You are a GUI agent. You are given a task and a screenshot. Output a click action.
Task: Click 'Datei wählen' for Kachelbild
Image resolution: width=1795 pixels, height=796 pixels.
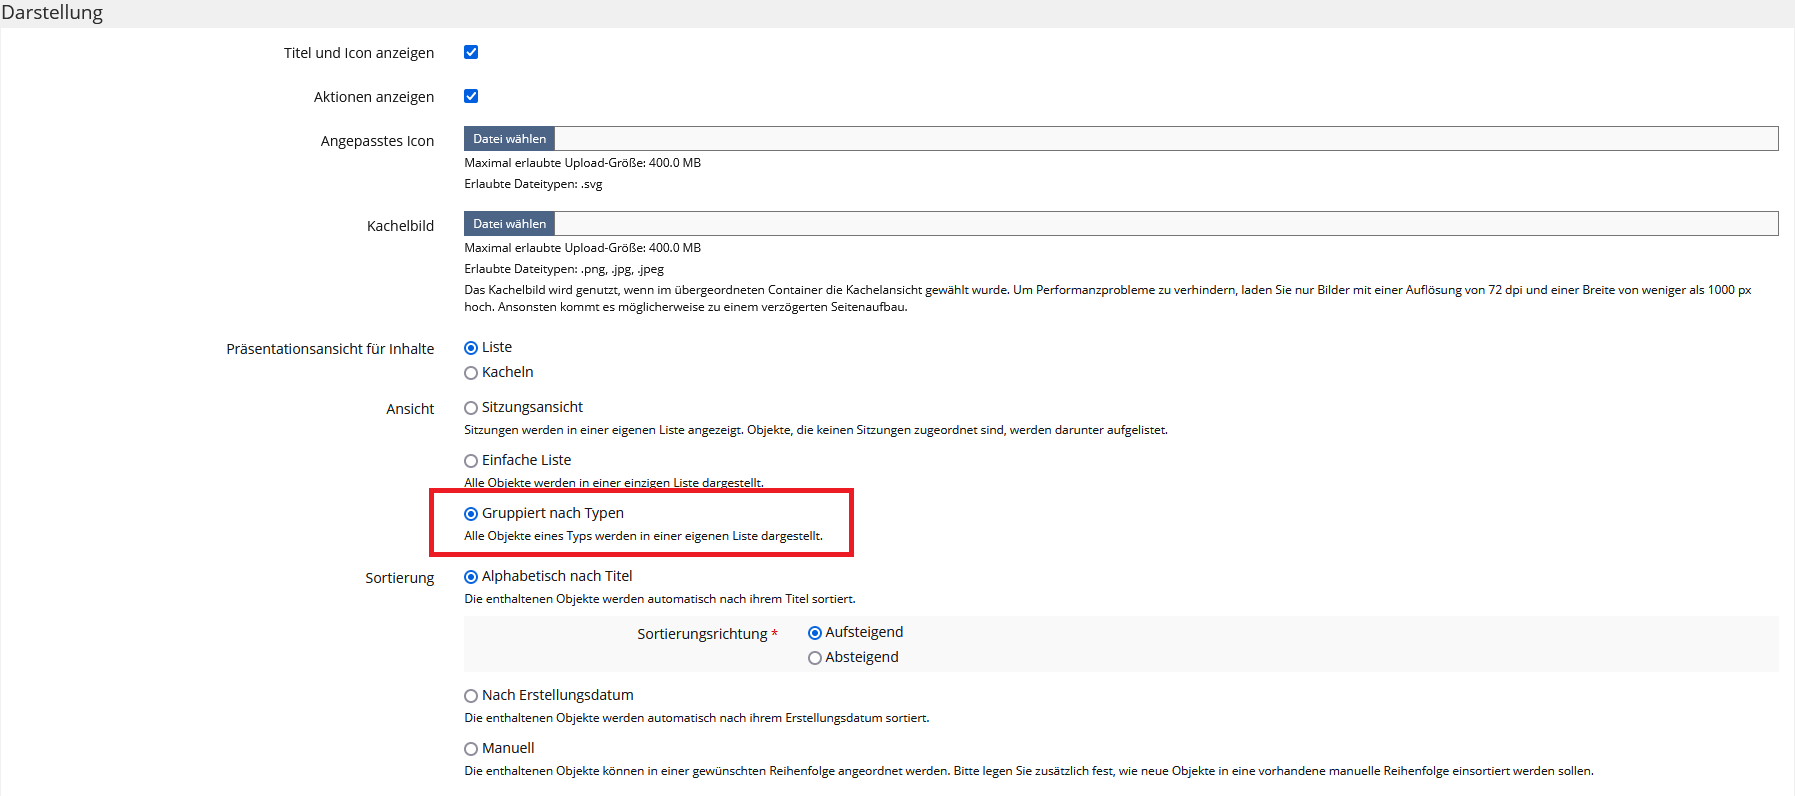tap(509, 224)
